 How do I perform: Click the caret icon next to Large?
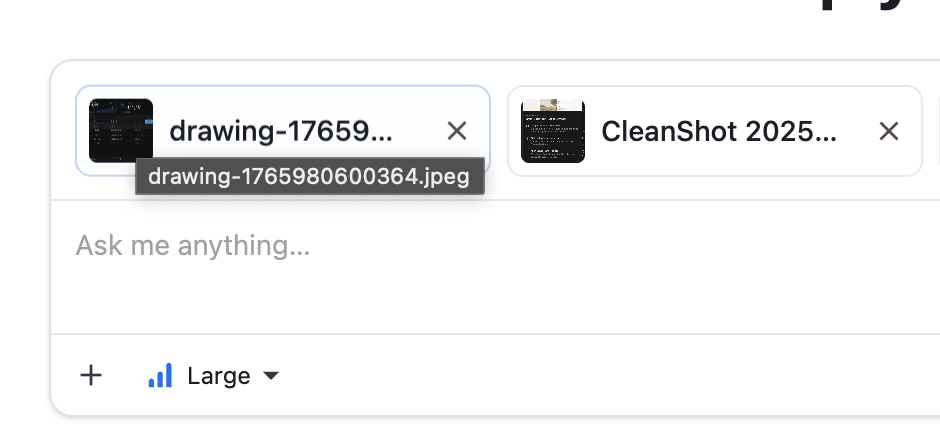click(270, 377)
